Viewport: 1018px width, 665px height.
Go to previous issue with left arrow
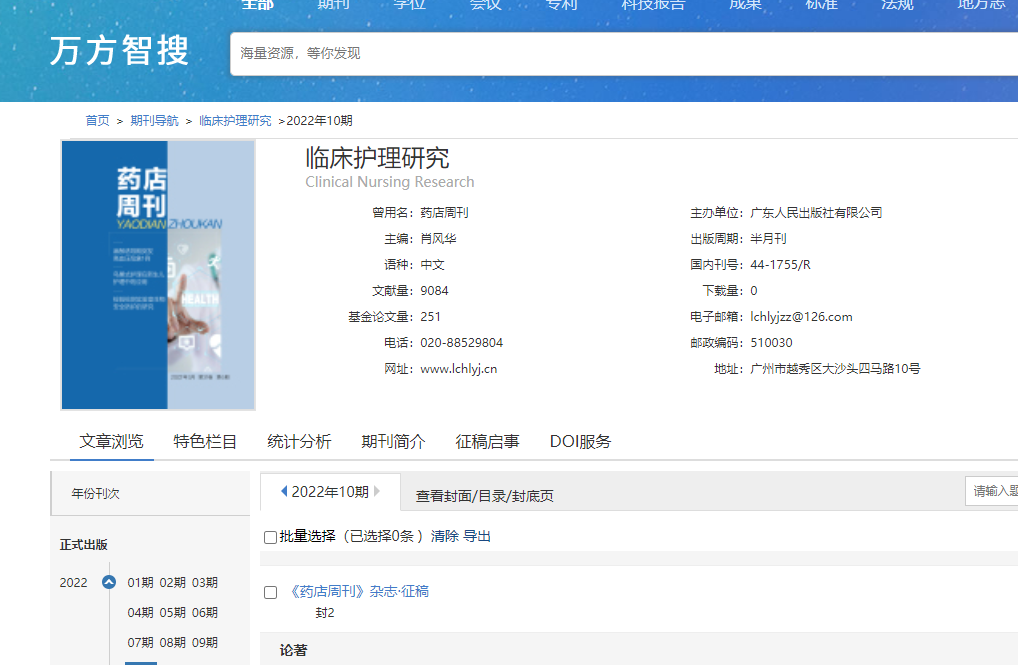[284, 491]
